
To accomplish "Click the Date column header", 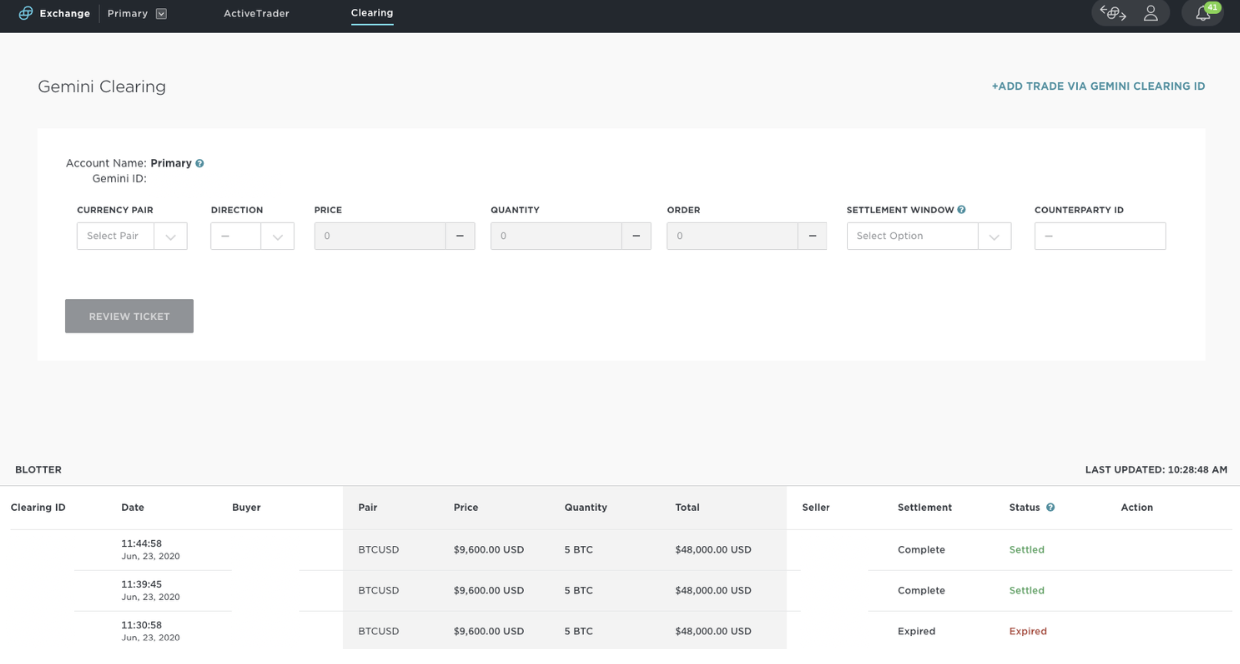I will click(133, 507).
